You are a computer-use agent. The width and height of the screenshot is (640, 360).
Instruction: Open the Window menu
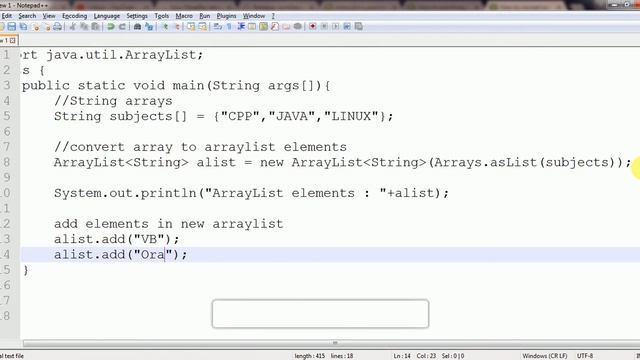coord(254,16)
